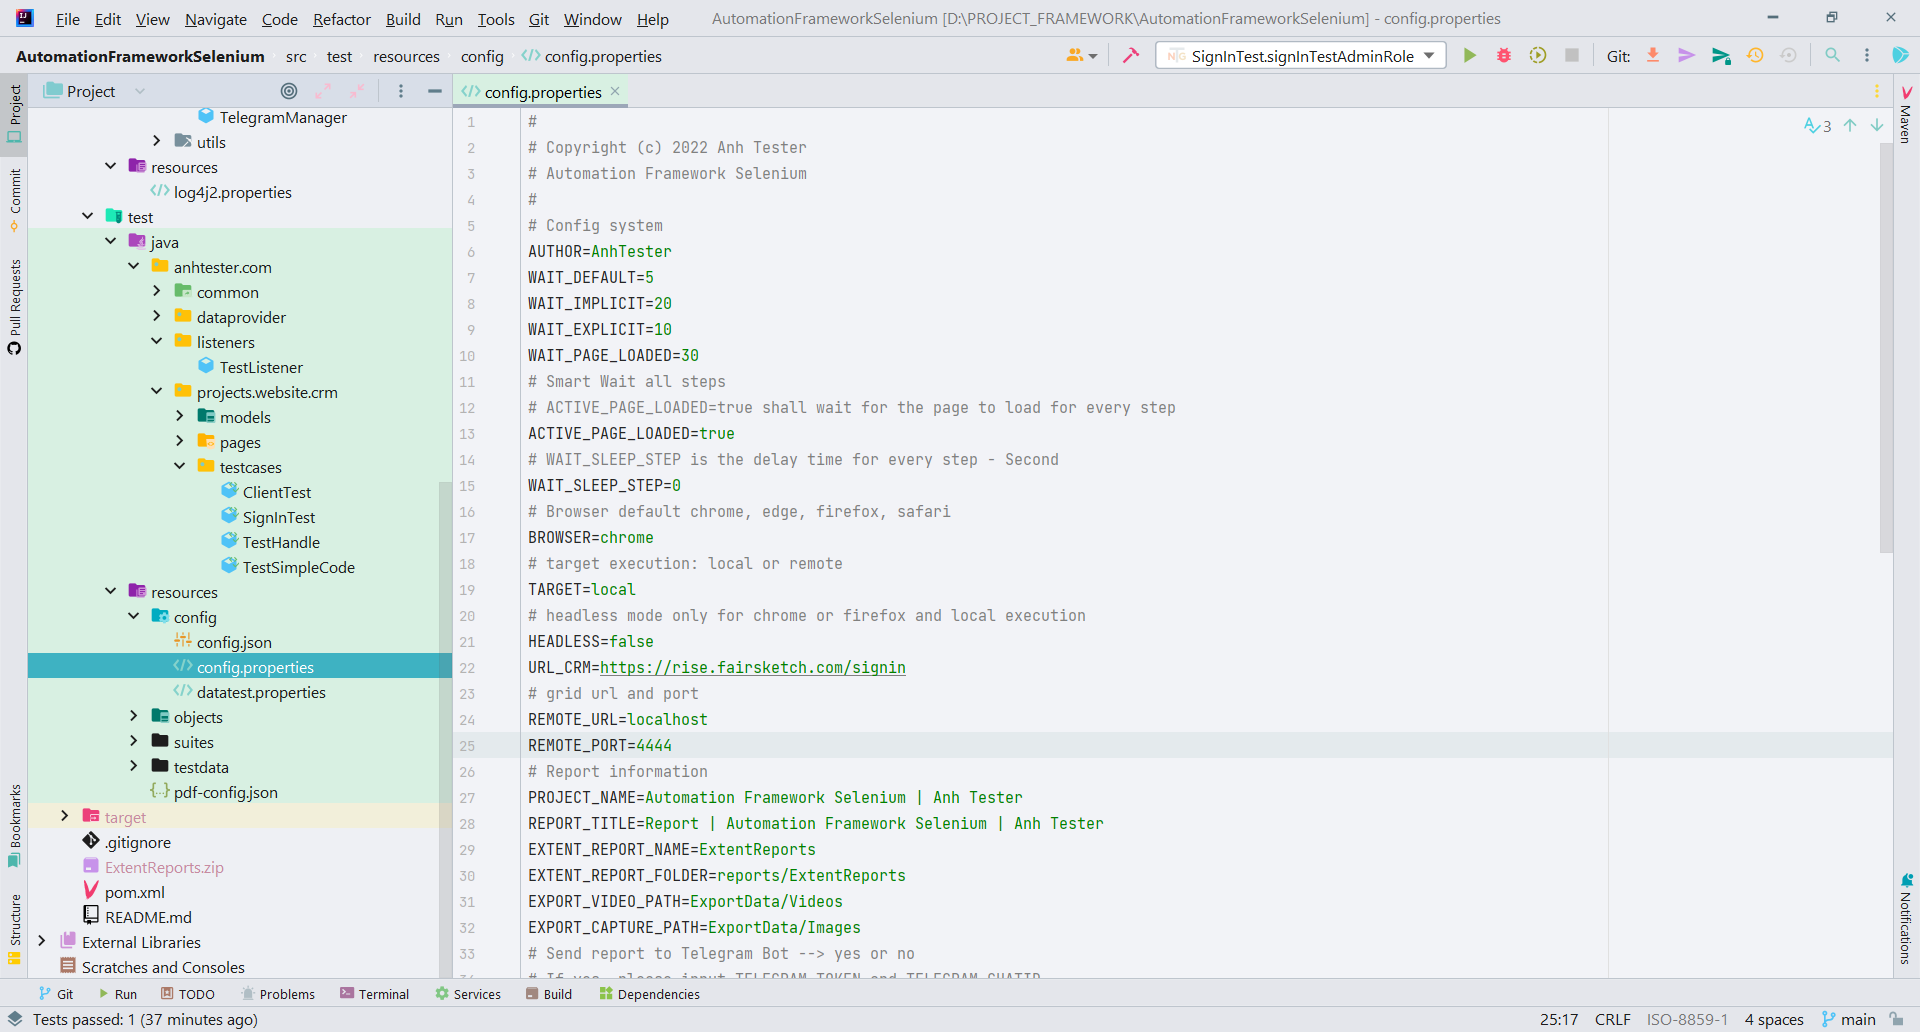Run the SignInTest configuration
Viewport: 1920px width, 1032px height.
tap(1469, 56)
